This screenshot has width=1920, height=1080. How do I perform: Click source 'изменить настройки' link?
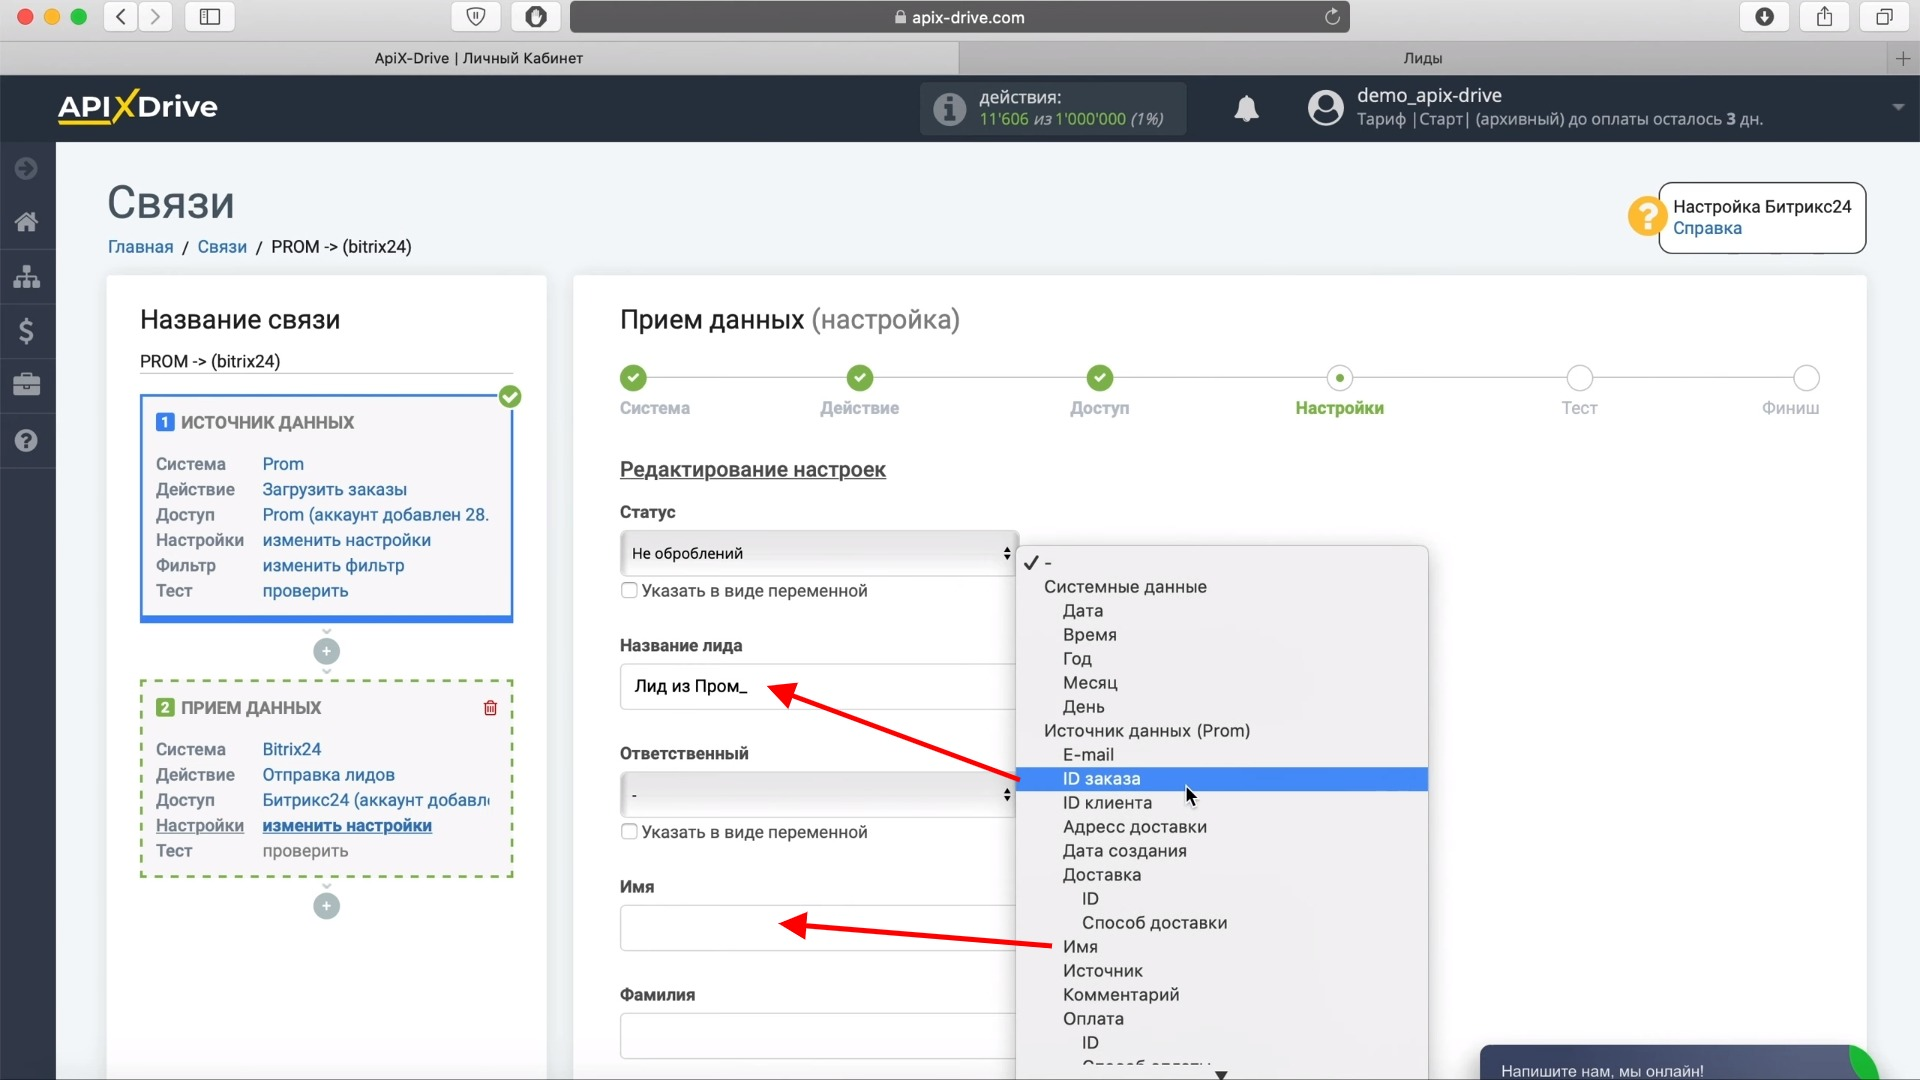(x=346, y=540)
